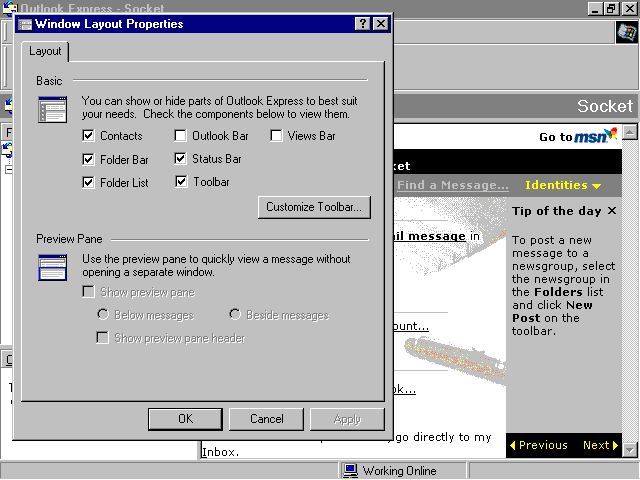Viewport: 640px width, 480px height.
Task: Click the disabled Apply button
Action: (347, 419)
